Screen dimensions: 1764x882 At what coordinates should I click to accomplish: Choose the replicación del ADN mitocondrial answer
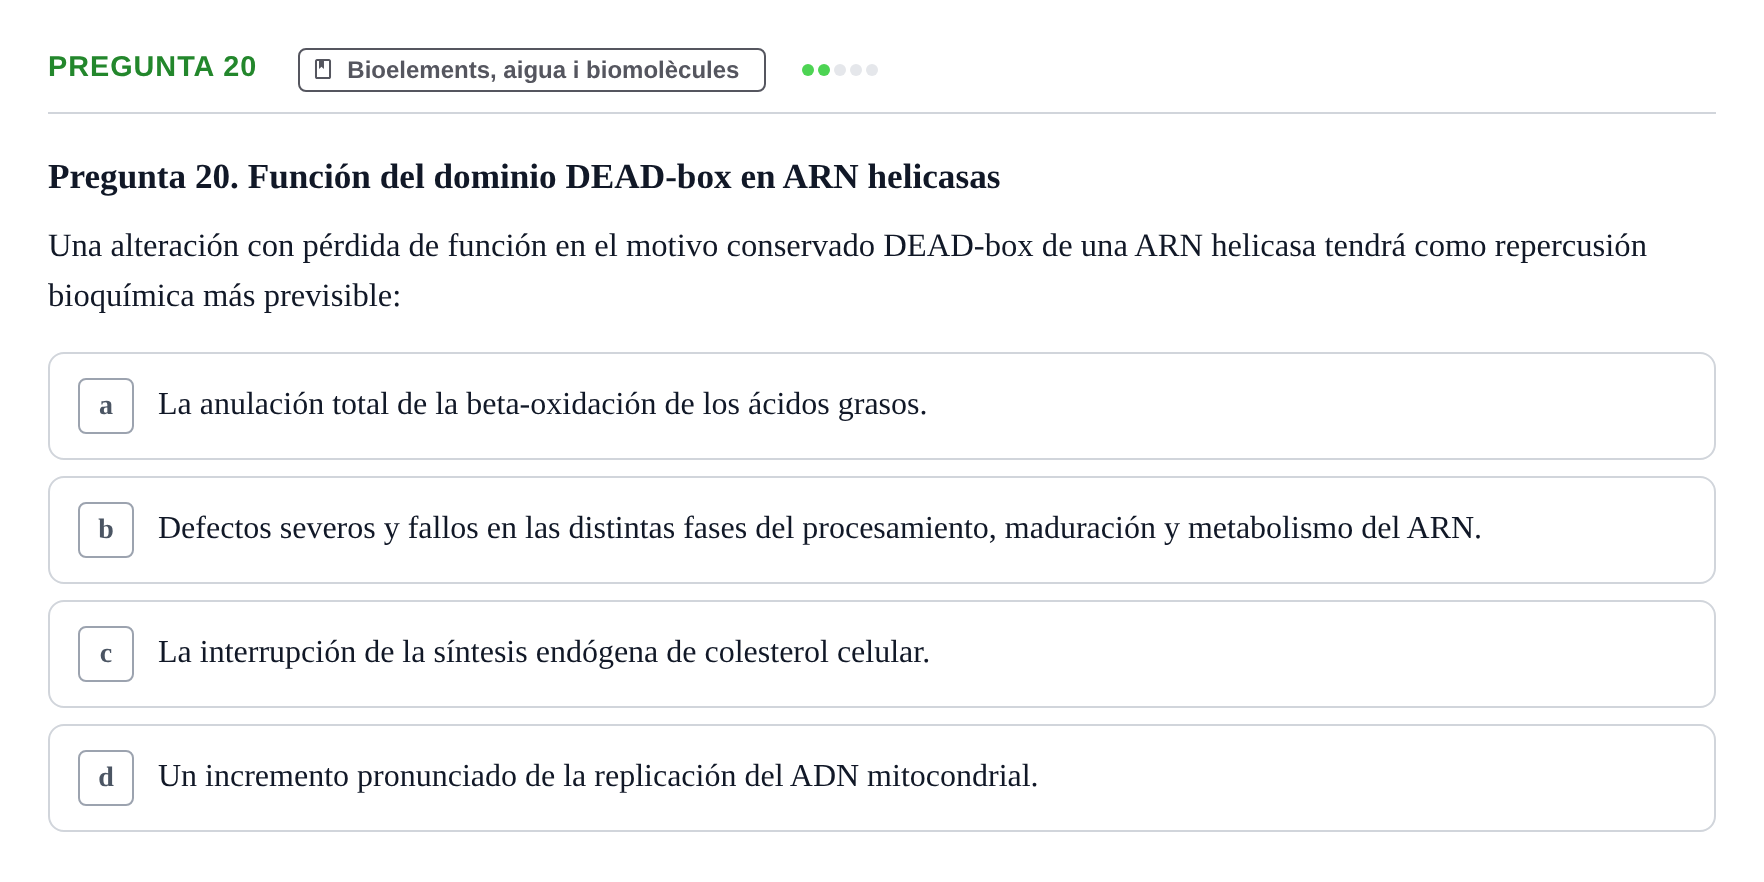[x=882, y=778]
